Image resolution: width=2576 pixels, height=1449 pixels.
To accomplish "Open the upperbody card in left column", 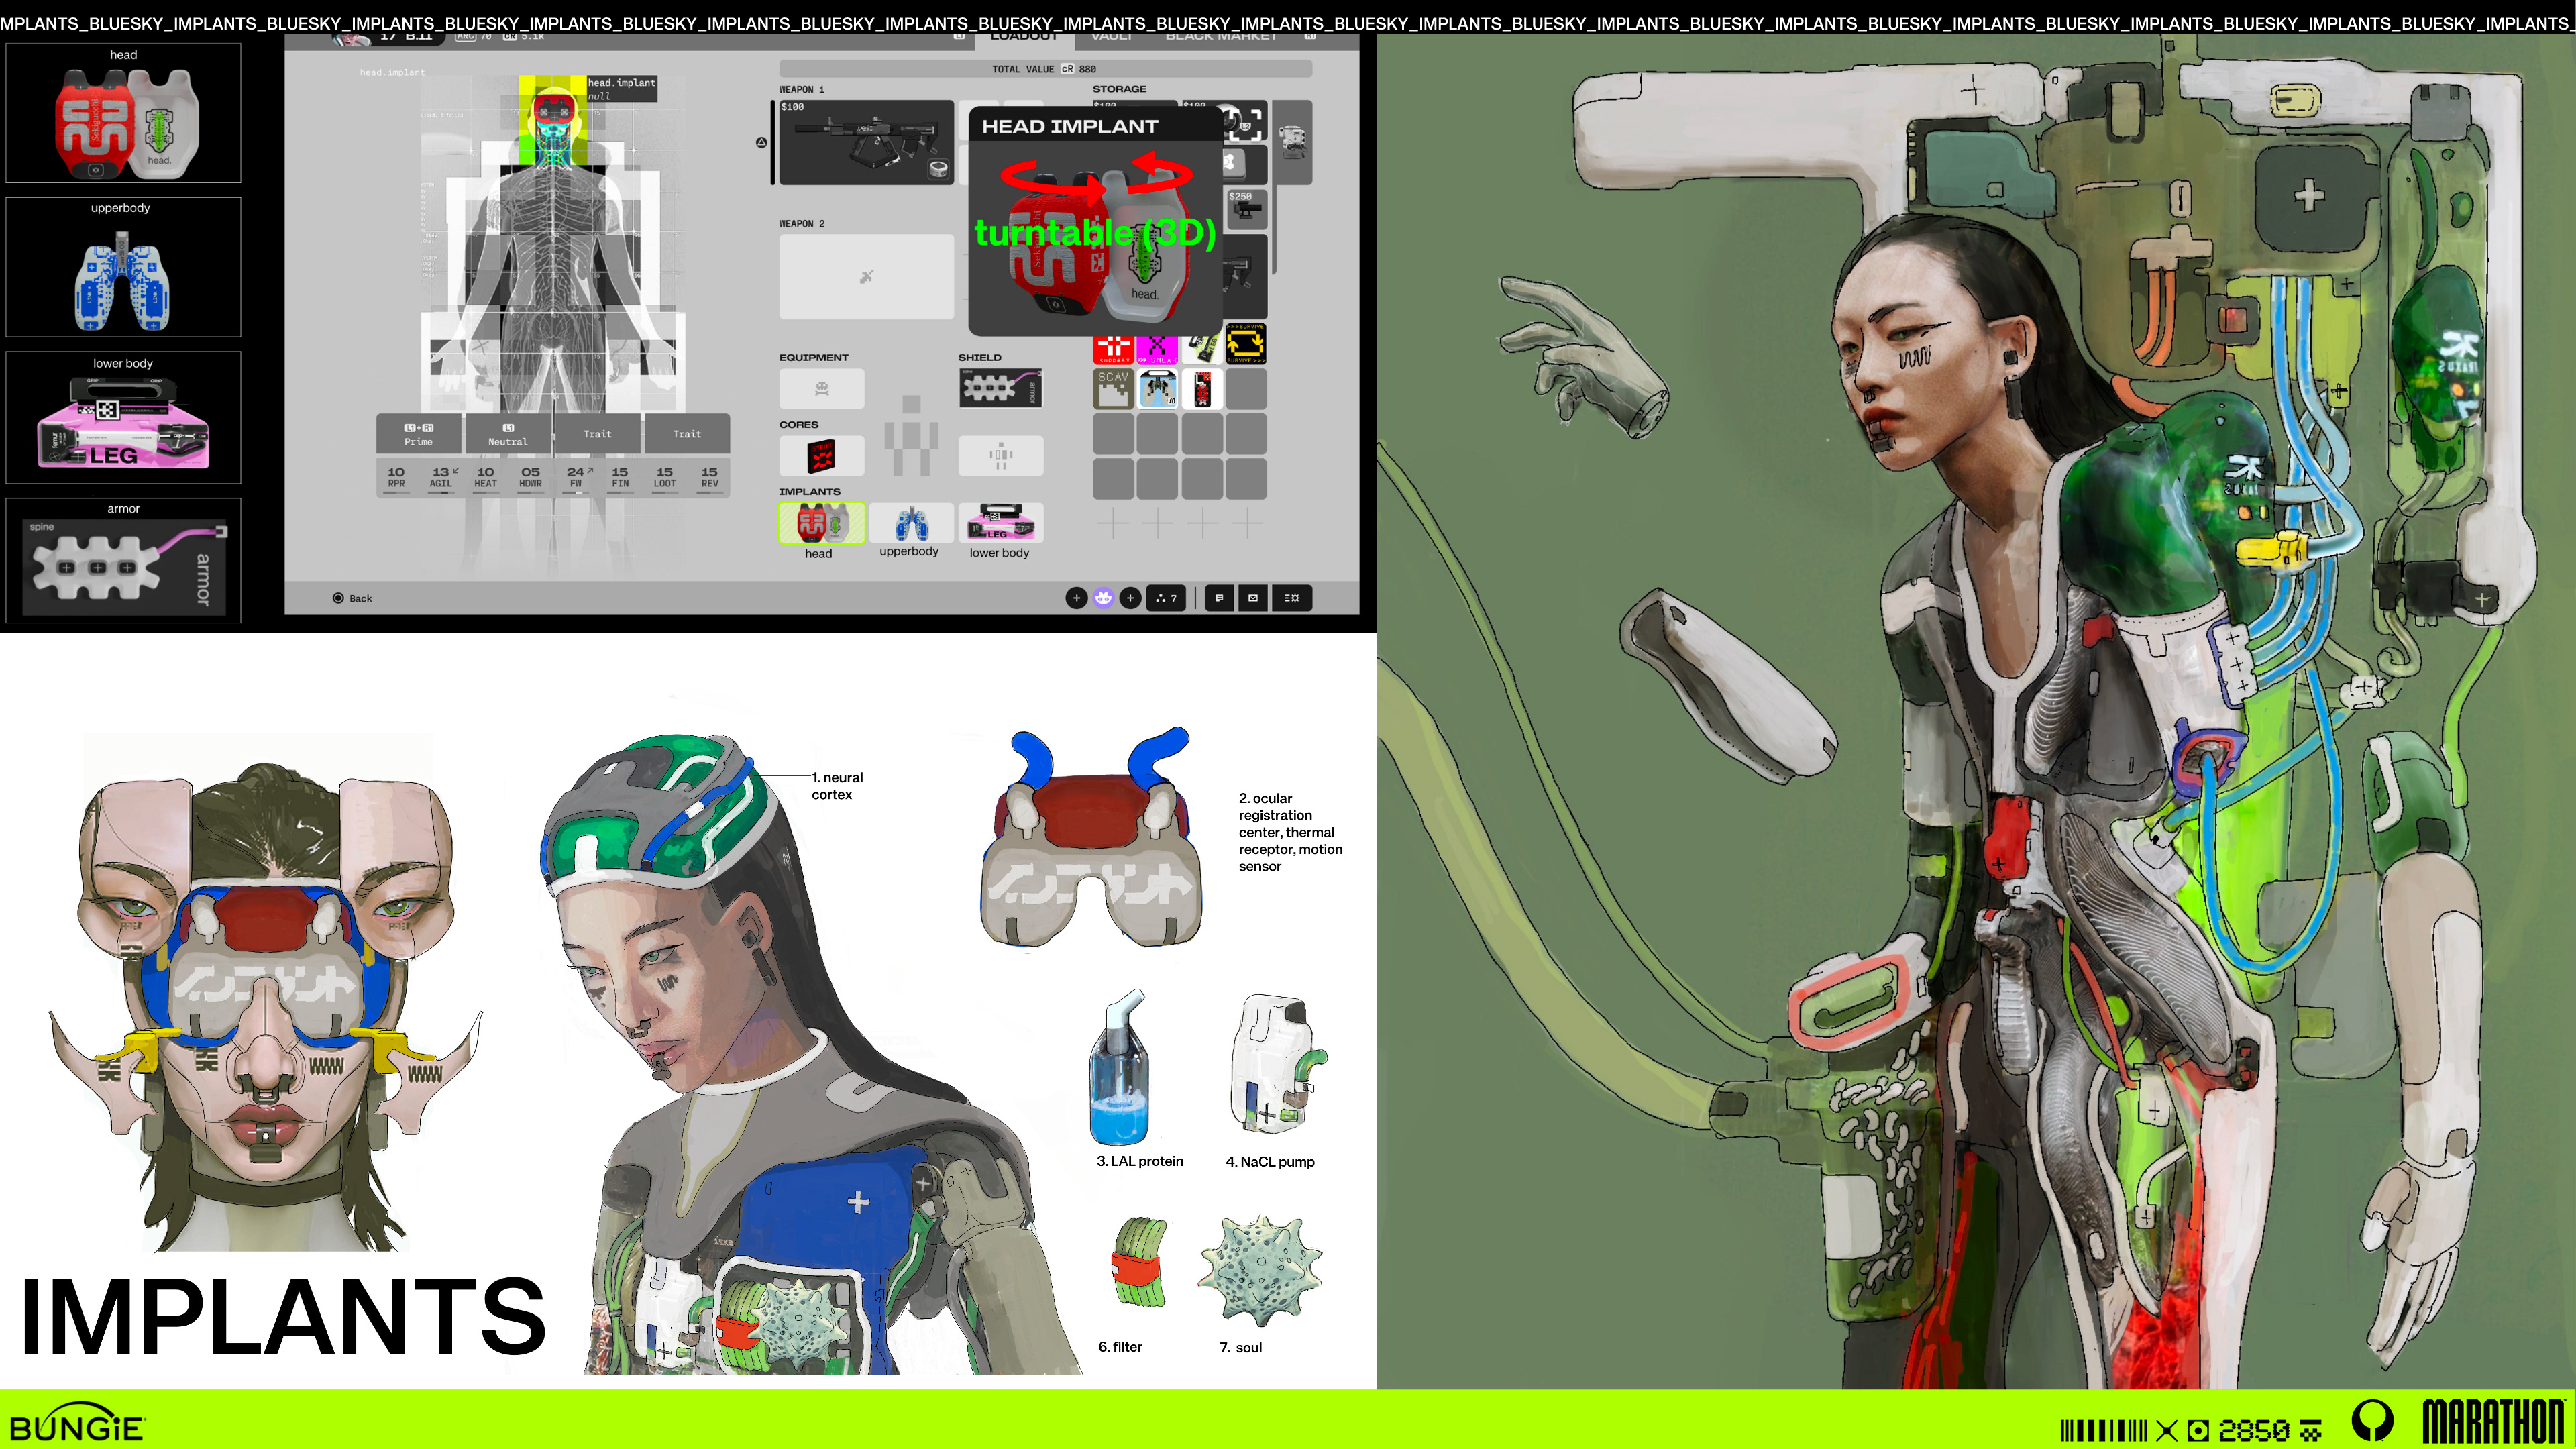I will (123, 267).
